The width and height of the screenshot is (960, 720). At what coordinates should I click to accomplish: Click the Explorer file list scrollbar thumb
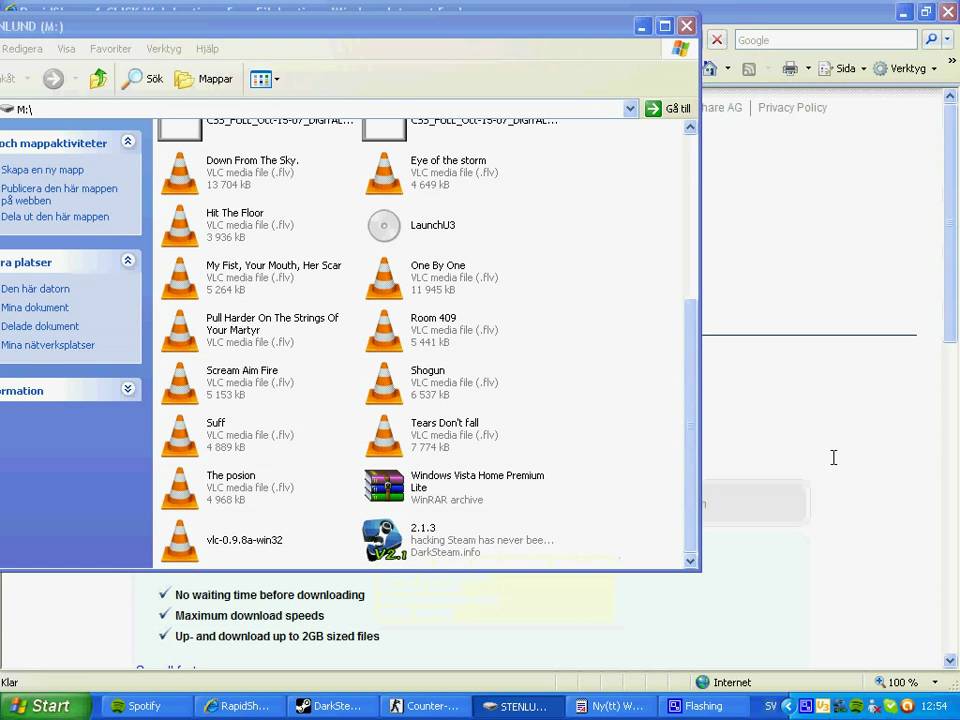tap(691, 425)
